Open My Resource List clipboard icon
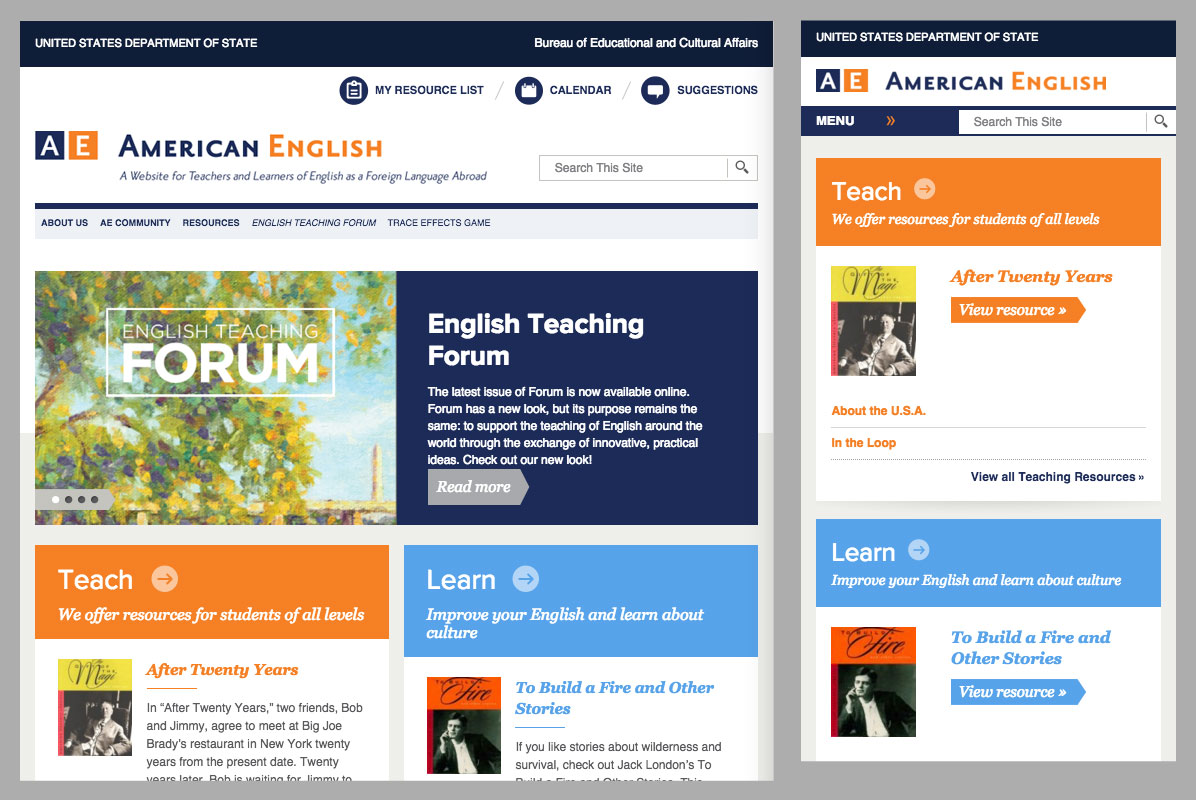Viewport: 1196px width, 800px height. click(353, 91)
